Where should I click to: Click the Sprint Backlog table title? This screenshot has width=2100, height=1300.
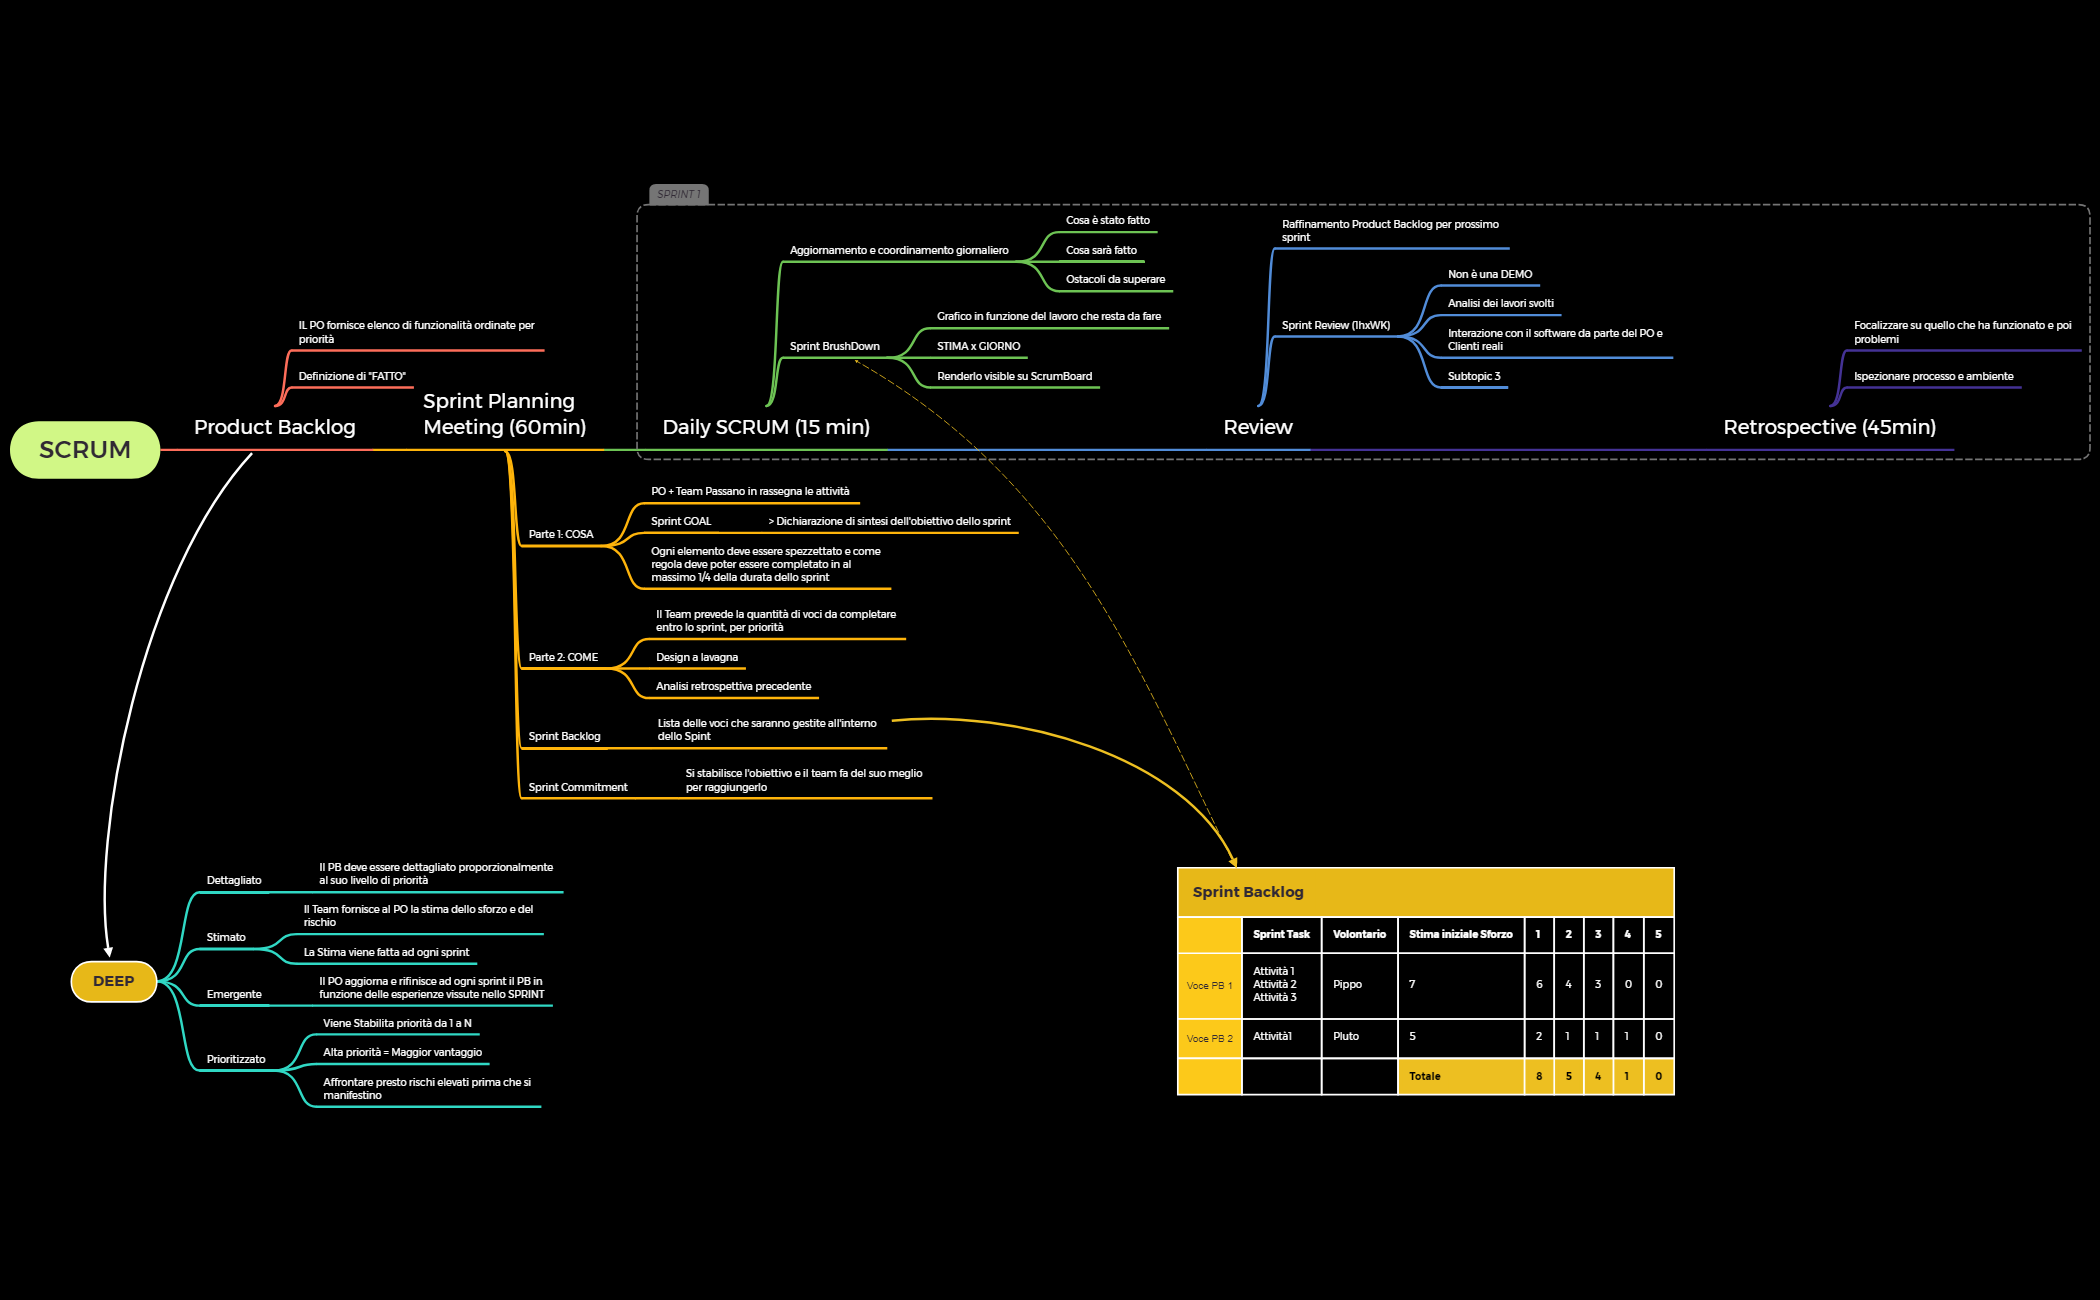tap(1249, 891)
